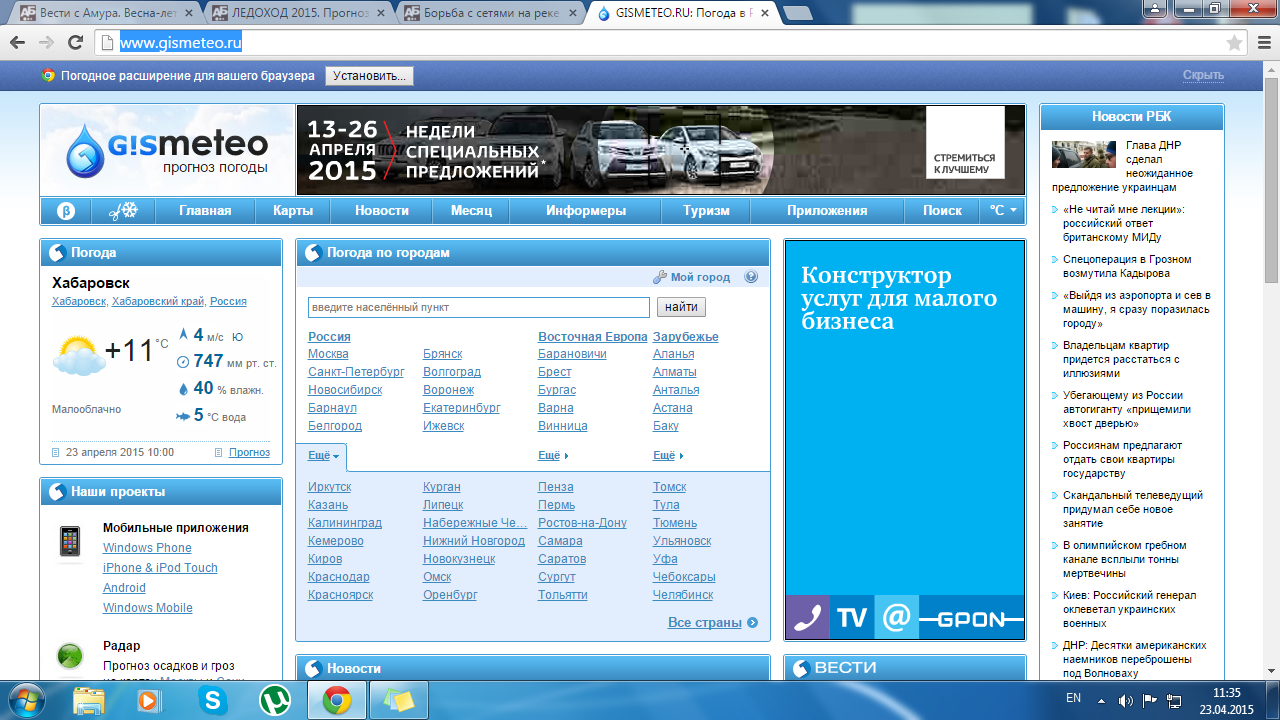
Task: Click the scissors and snowflake icon
Action: tap(122, 211)
